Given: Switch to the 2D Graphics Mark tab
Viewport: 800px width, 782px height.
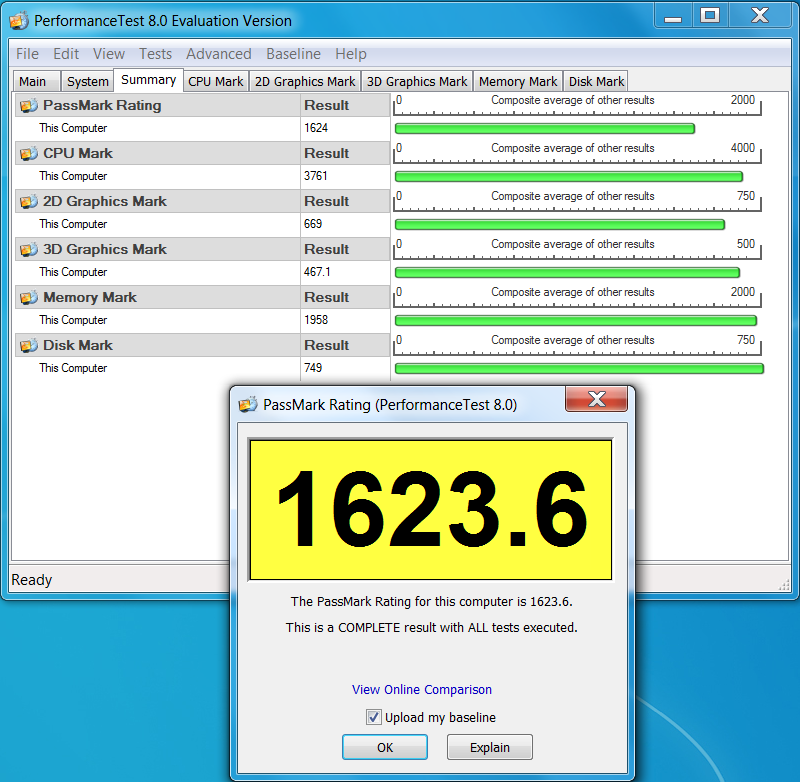Looking at the screenshot, I should [305, 82].
